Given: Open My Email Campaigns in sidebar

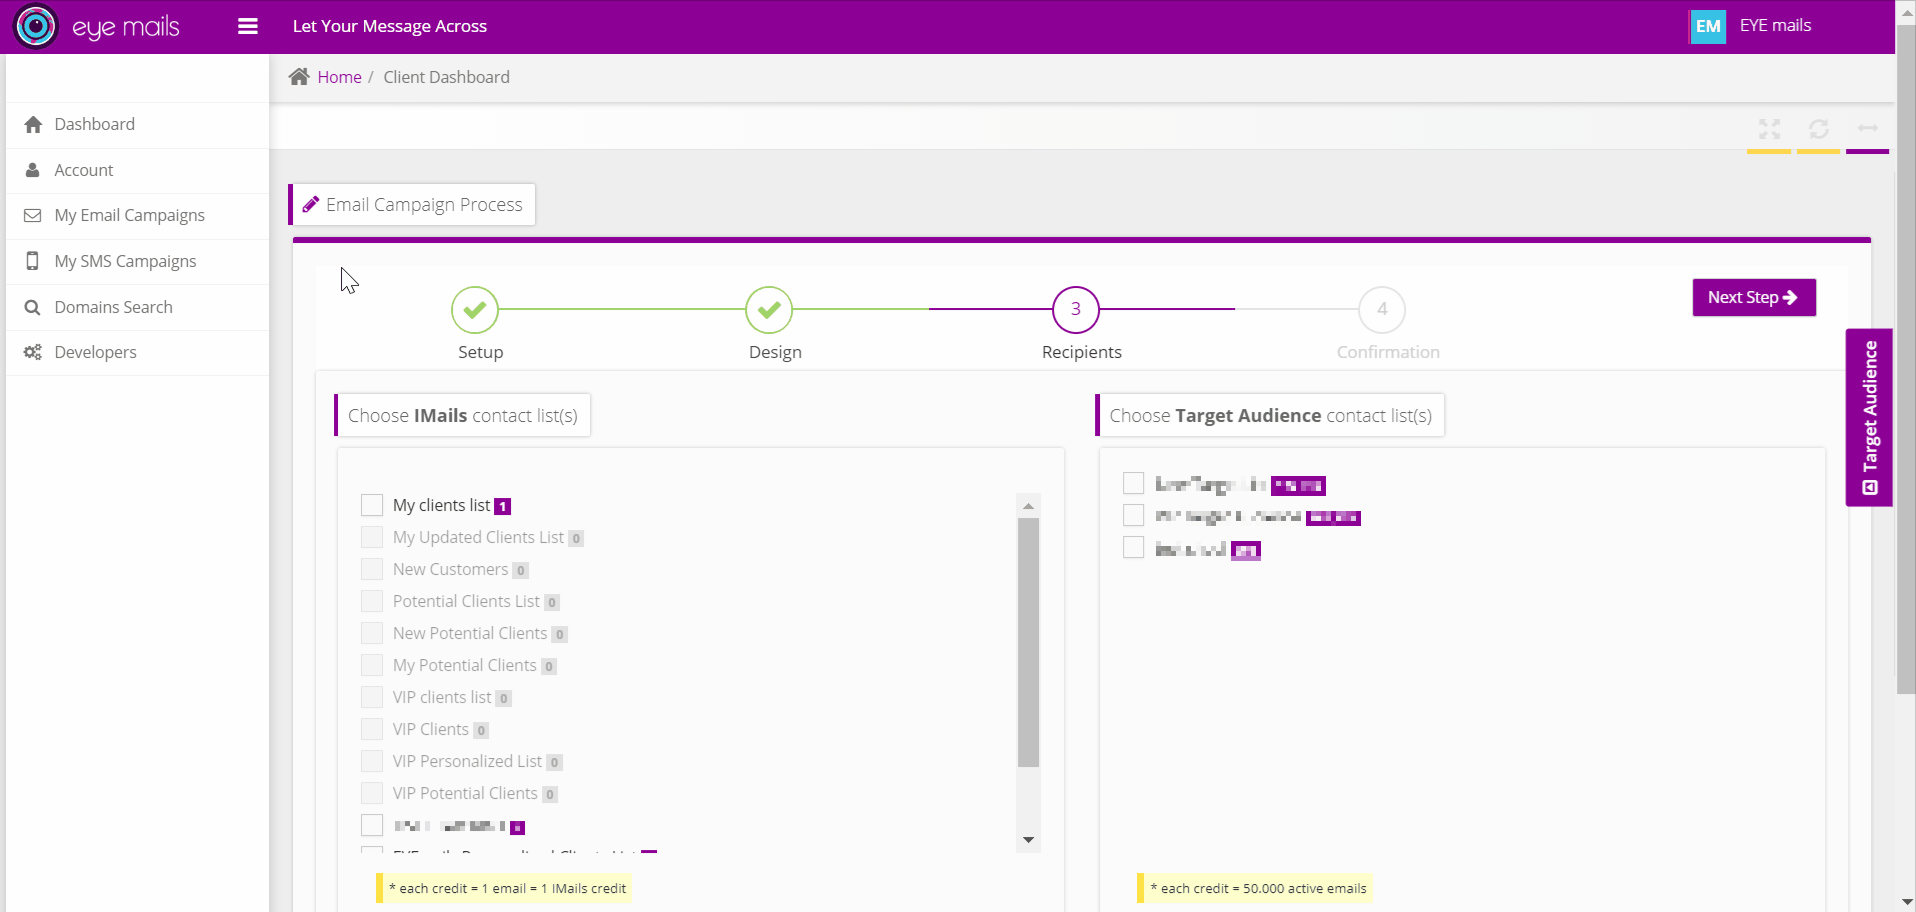Looking at the screenshot, I should click(129, 215).
